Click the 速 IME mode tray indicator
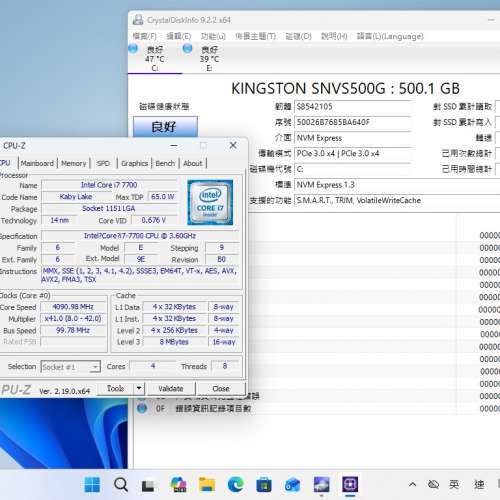 pyautogui.click(x=479, y=484)
